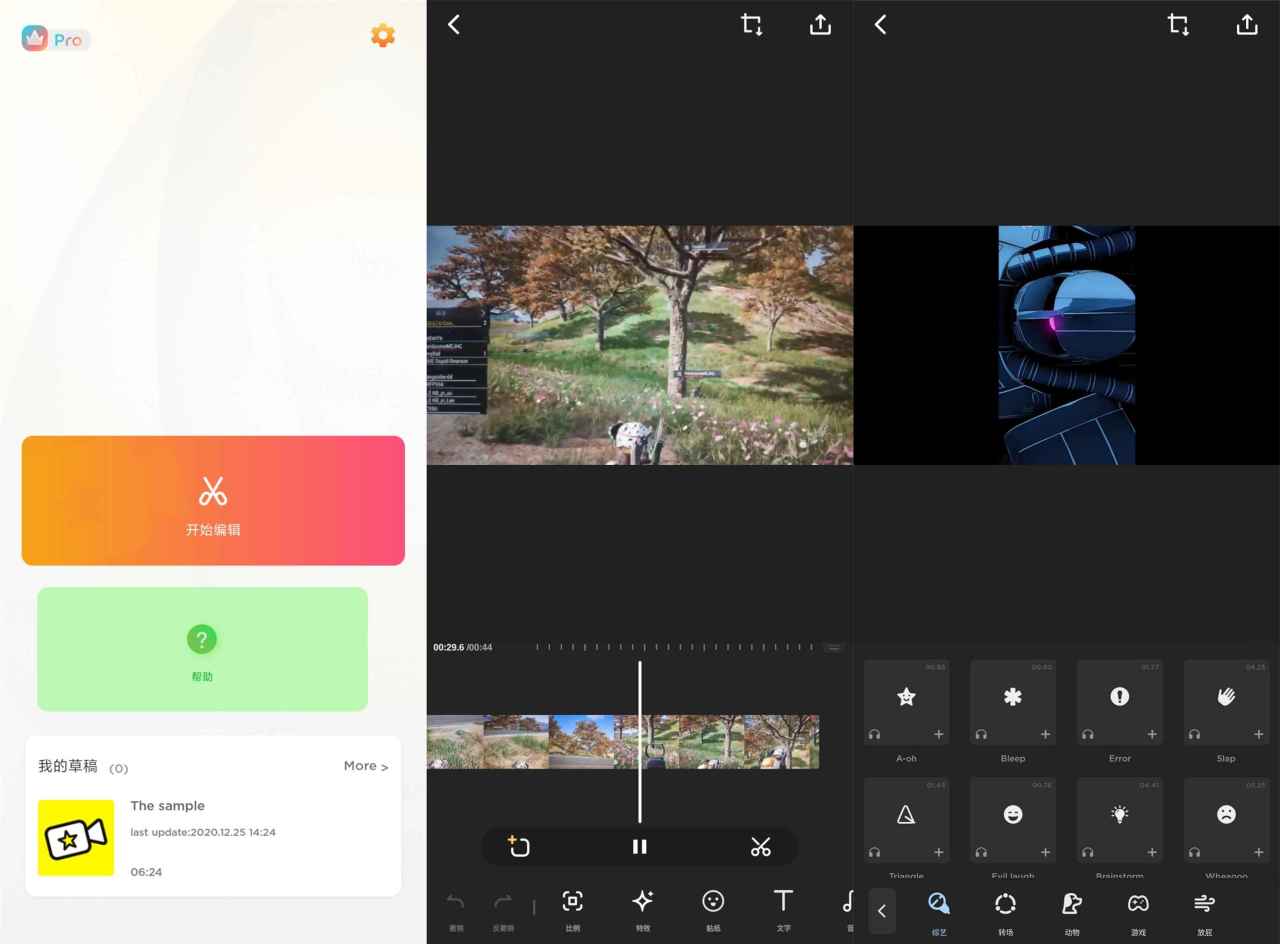Add a new clip with the plus-square icon
Viewport: 1280px width, 944px height.
click(519, 847)
